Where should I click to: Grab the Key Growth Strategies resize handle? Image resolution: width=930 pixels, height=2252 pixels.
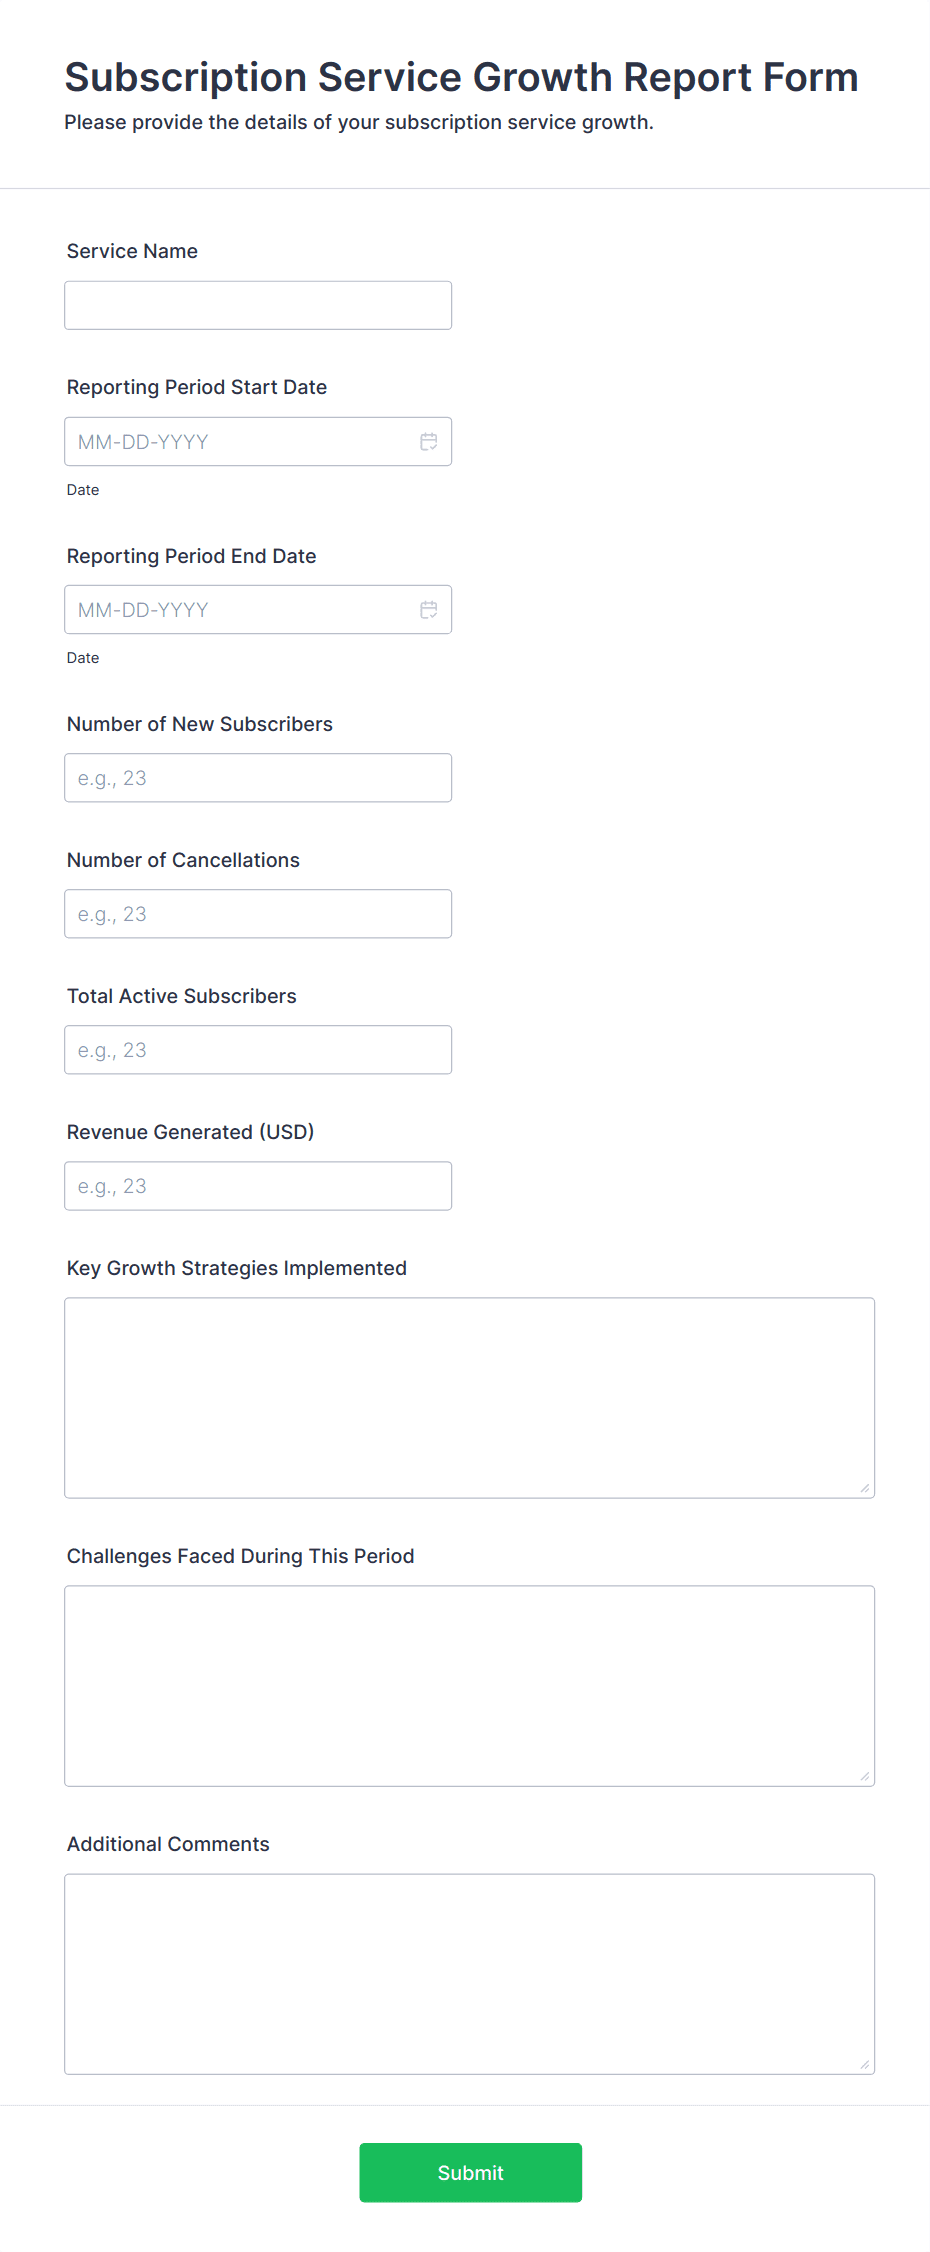pos(865,1488)
